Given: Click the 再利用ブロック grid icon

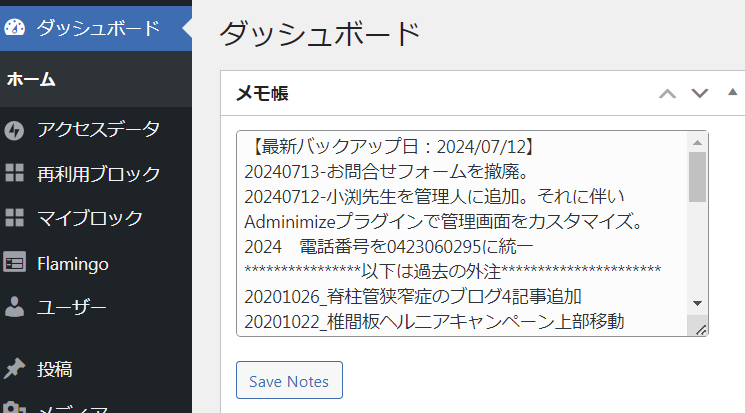Looking at the screenshot, I should pyautogui.click(x=15, y=174).
